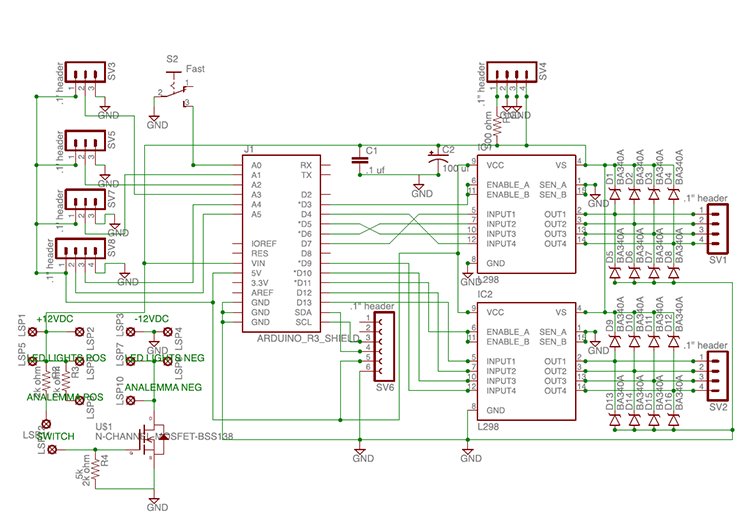Click diode D8 symbol

[673, 273]
